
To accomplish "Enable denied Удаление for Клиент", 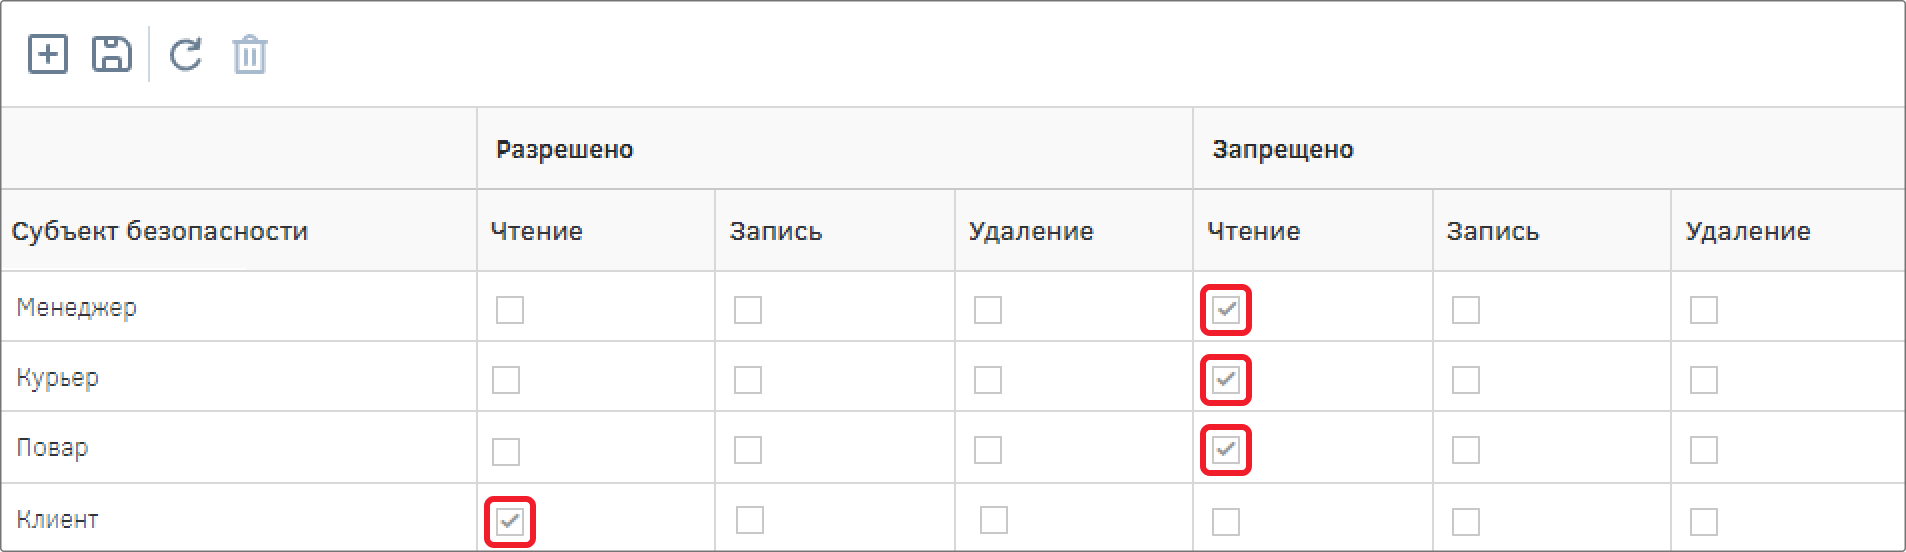I will point(1704,521).
